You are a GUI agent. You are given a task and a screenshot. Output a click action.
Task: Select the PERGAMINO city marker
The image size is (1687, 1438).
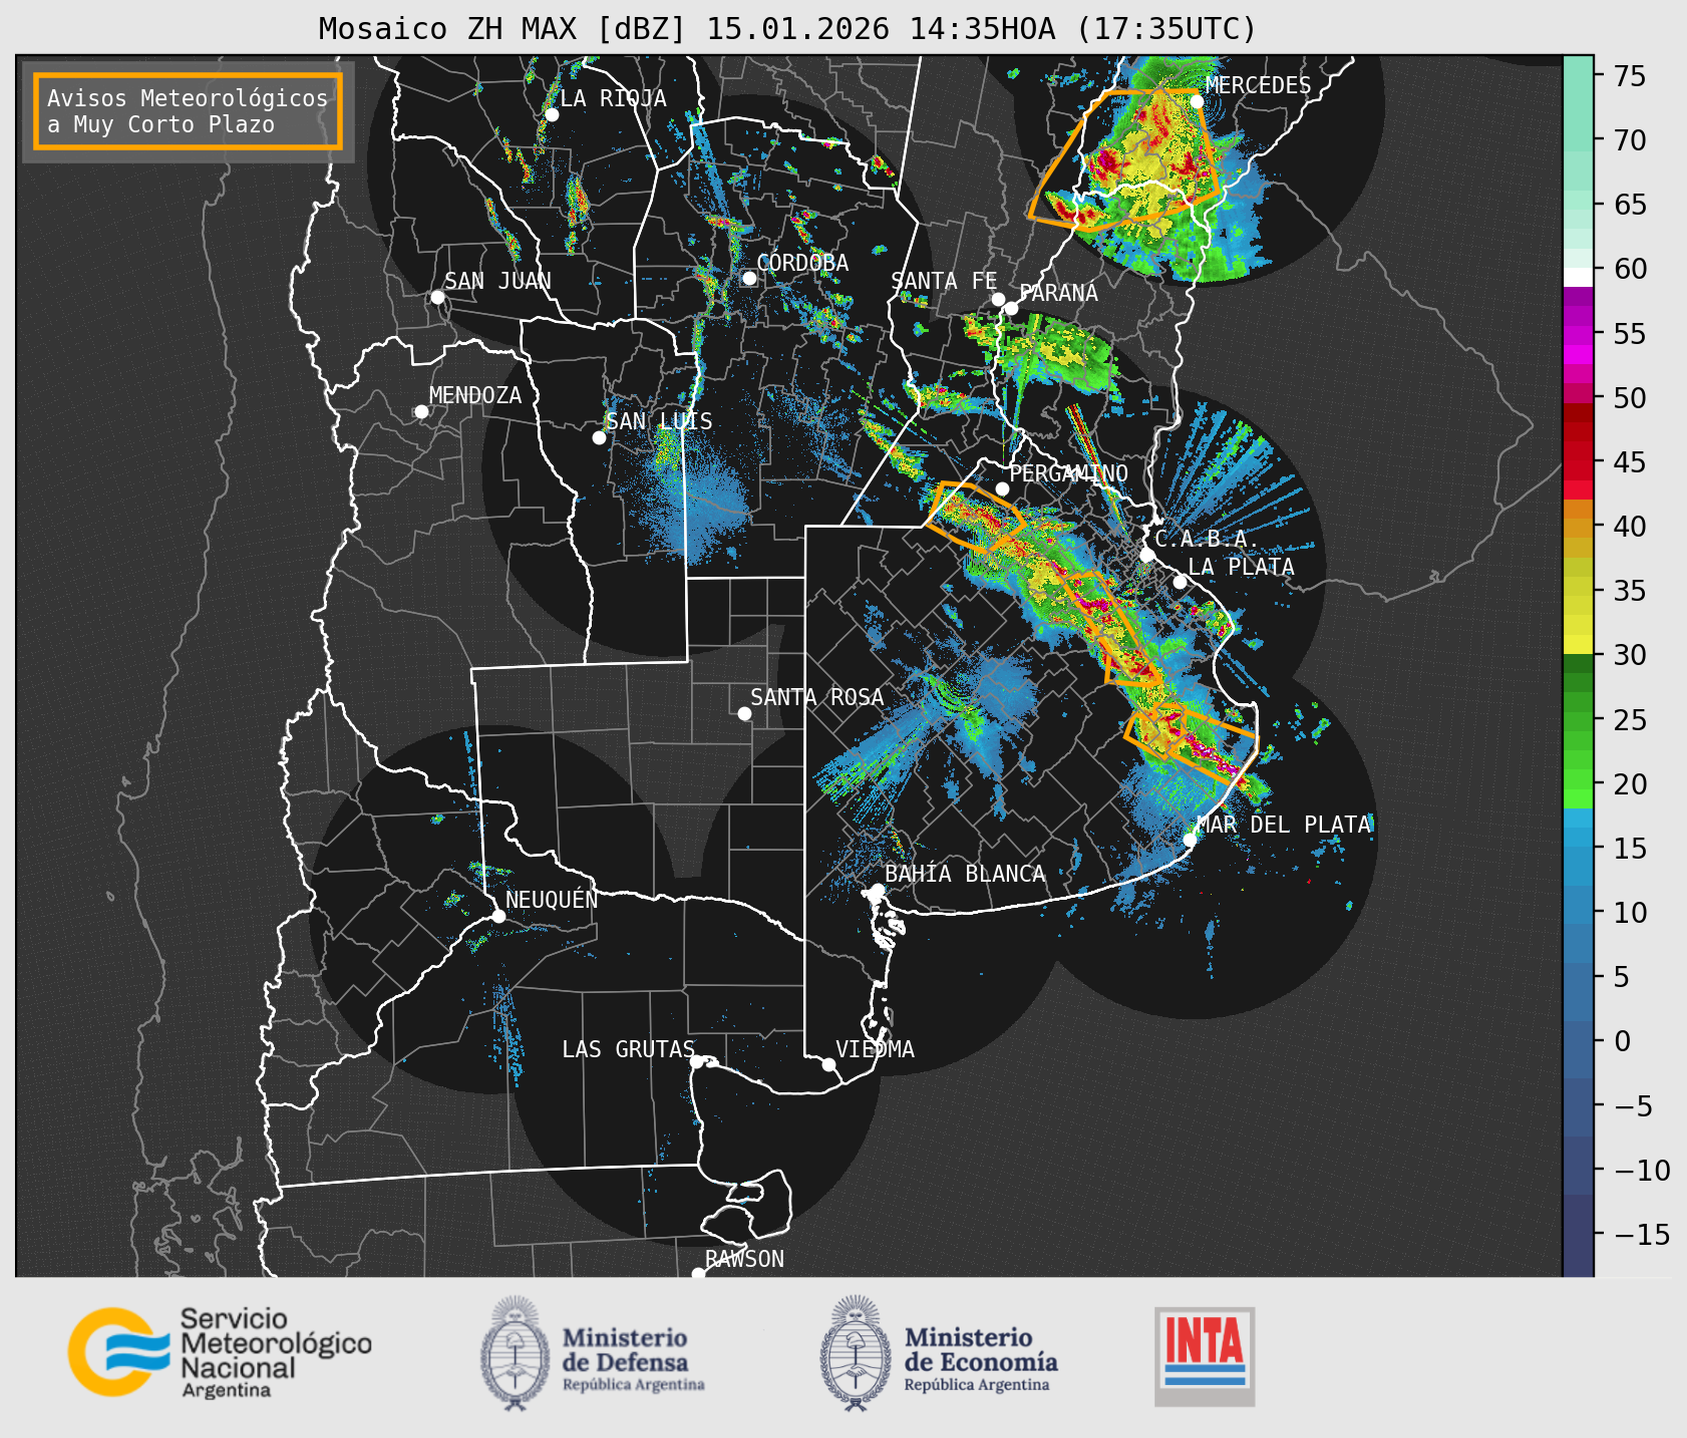coord(1002,489)
